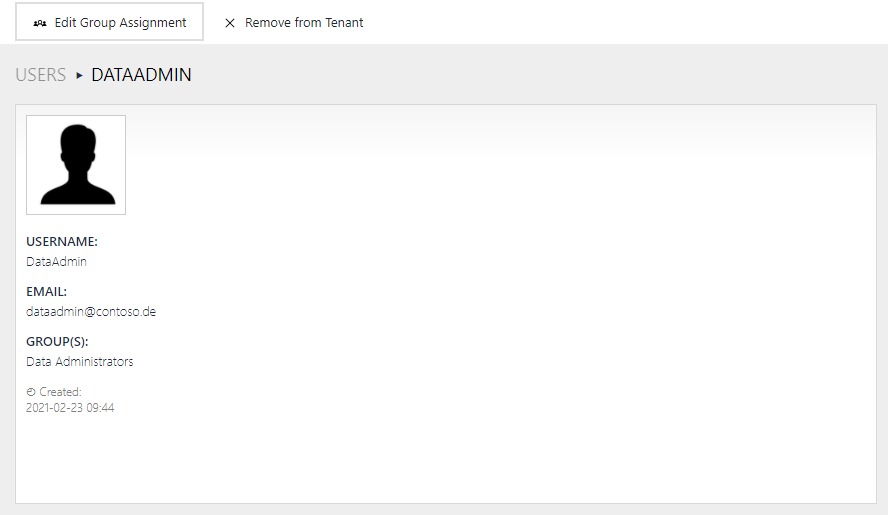Click the clock icon next to Created

(x=31, y=392)
